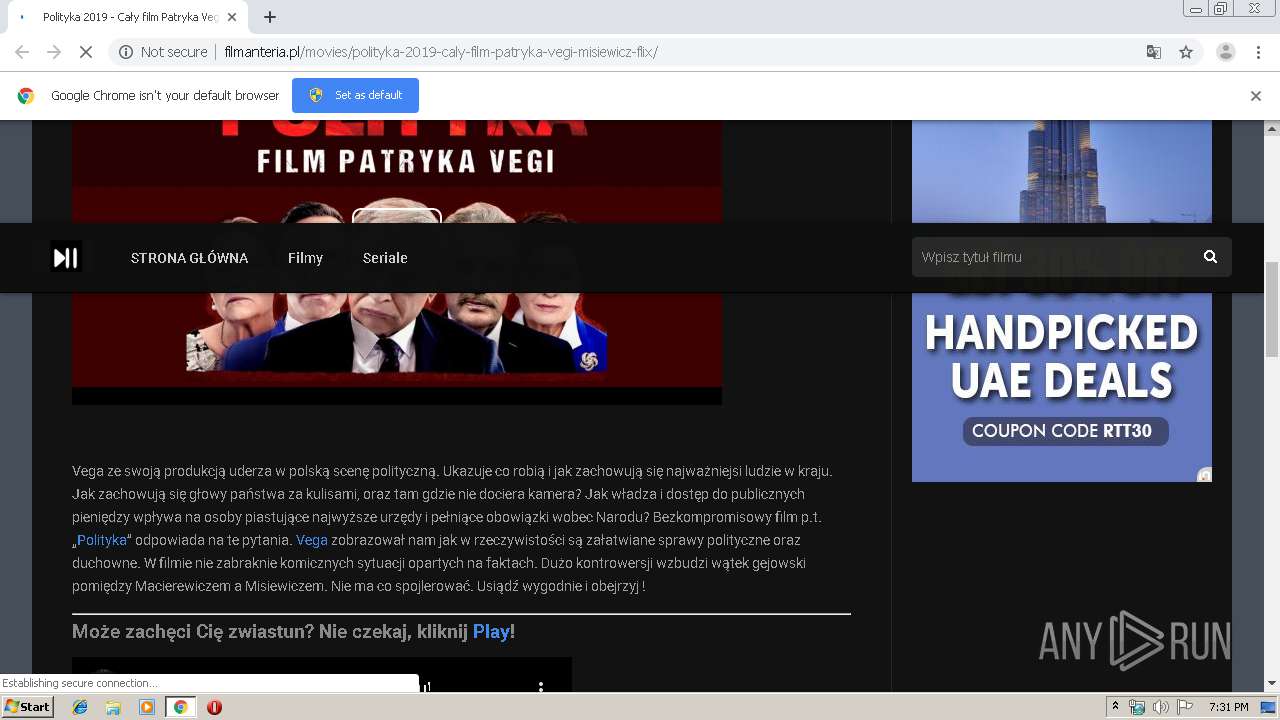Viewport: 1280px width, 720px height.
Task: Click the Chrome address bar URL
Action: point(441,52)
